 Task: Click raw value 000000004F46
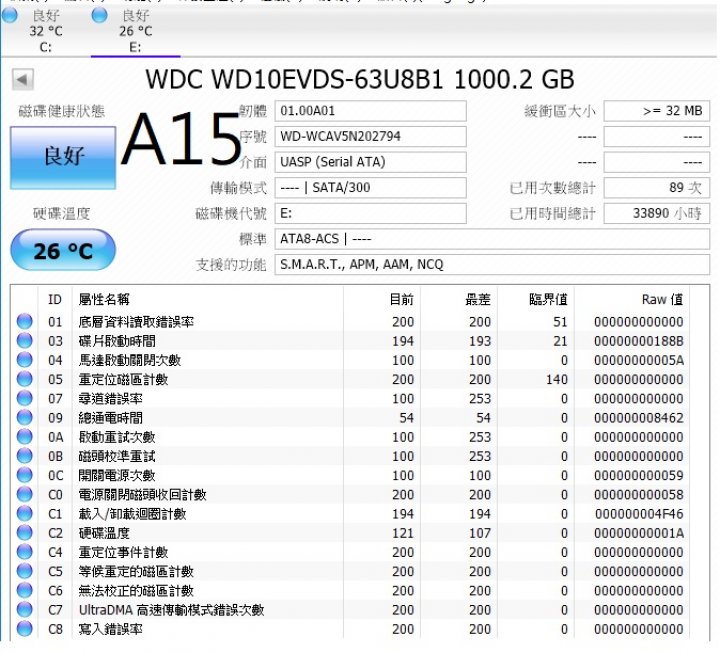click(x=639, y=514)
